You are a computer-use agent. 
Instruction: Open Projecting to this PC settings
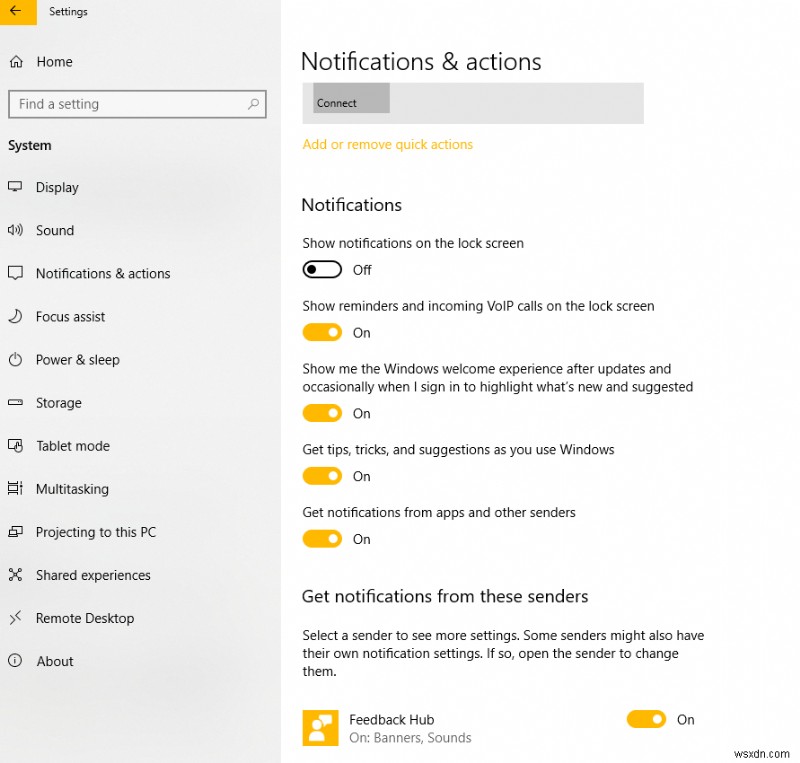[95, 532]
